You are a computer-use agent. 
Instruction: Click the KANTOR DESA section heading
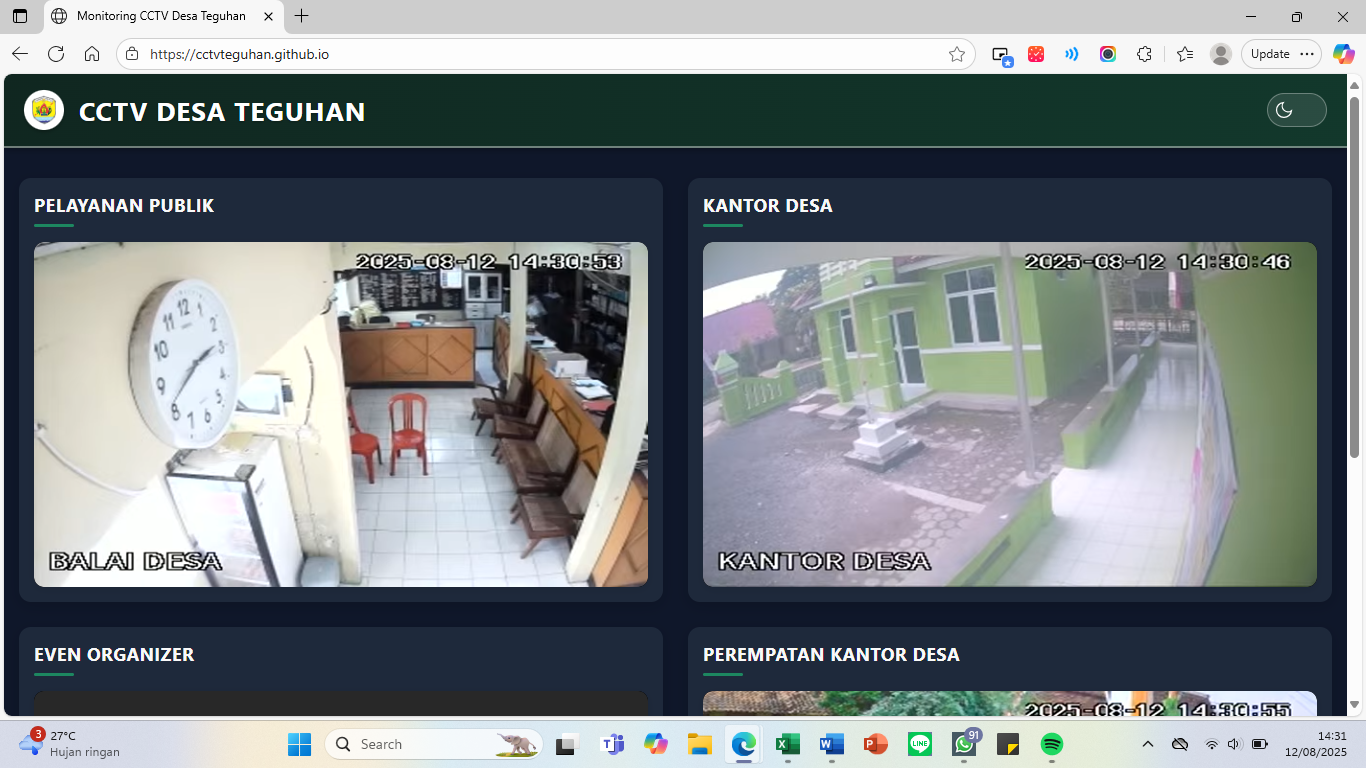point(768,205)
